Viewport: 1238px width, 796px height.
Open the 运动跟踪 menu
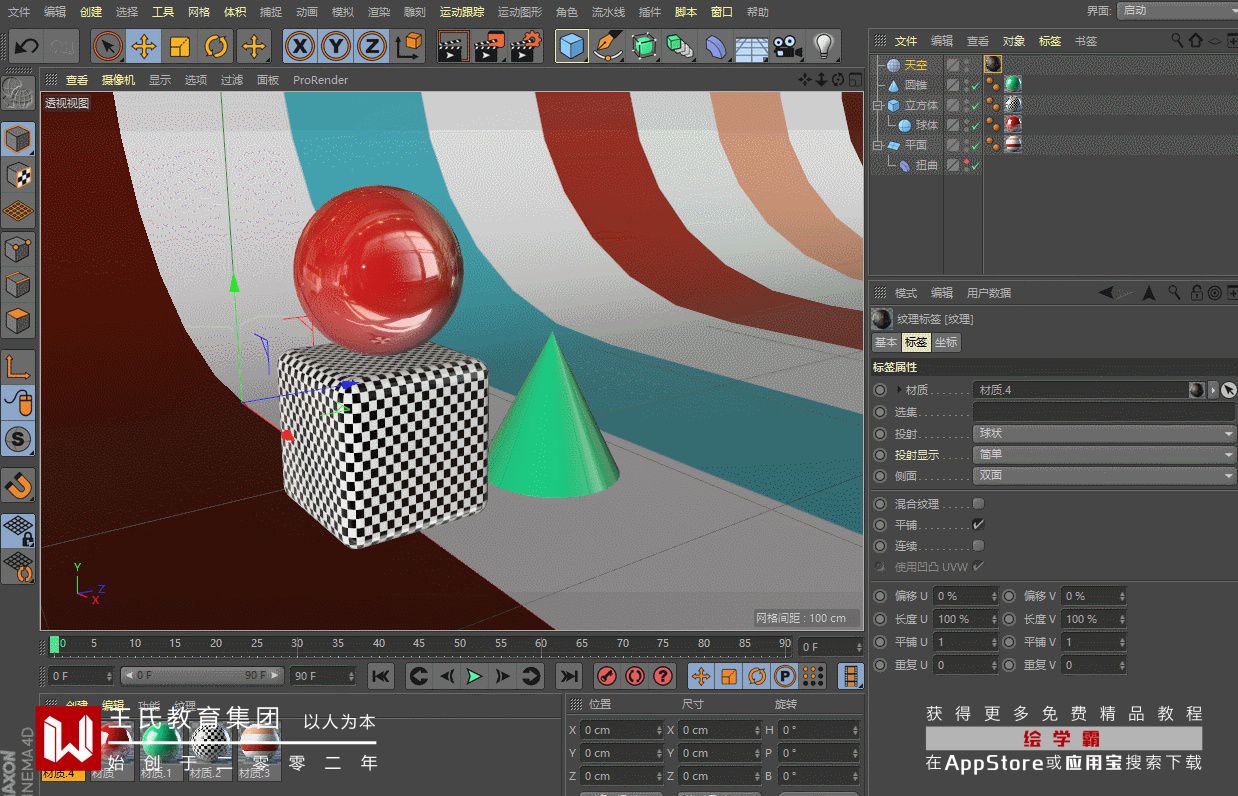(x=461, y=12)
